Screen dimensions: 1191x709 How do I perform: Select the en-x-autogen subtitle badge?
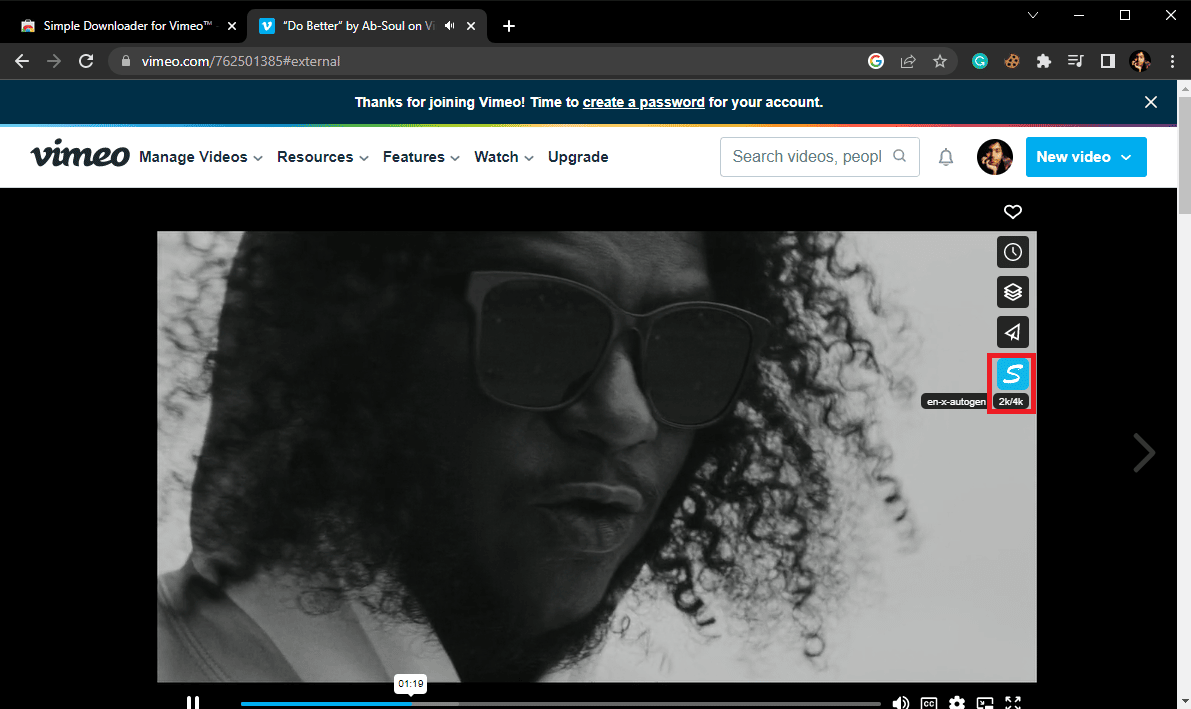coord(956,401)
